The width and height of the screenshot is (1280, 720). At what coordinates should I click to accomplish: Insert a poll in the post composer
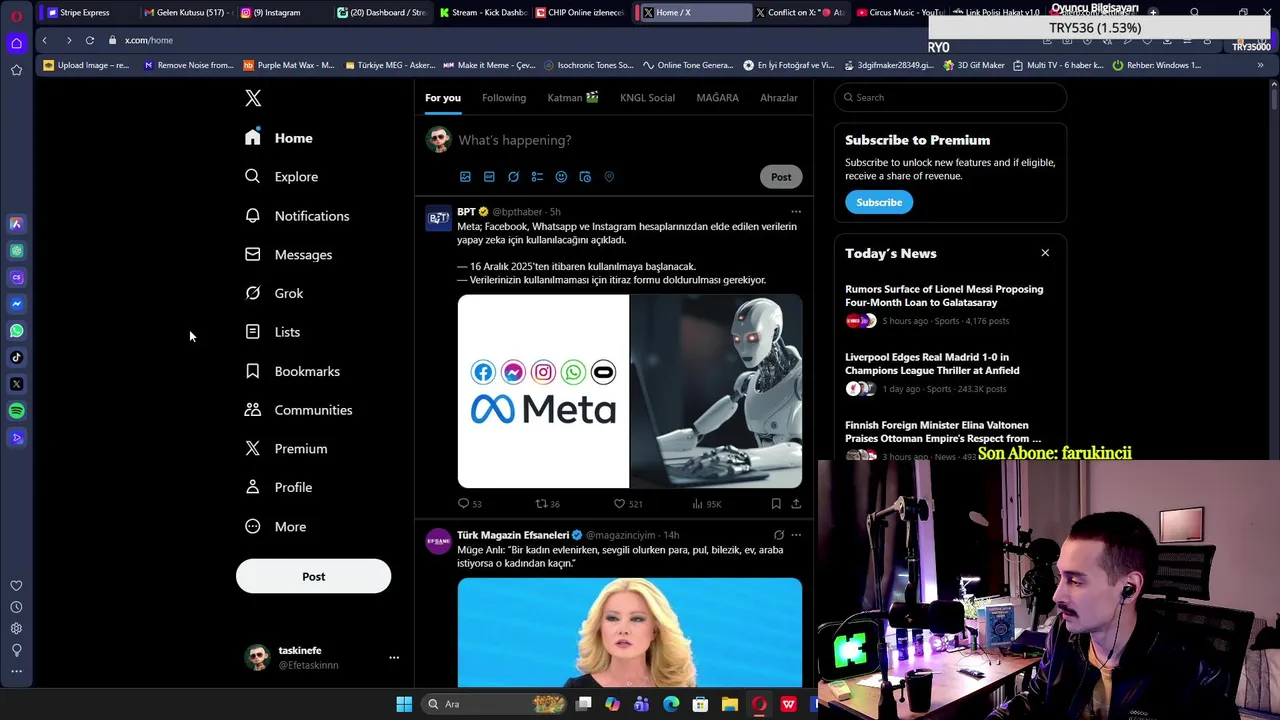(537, 177)
